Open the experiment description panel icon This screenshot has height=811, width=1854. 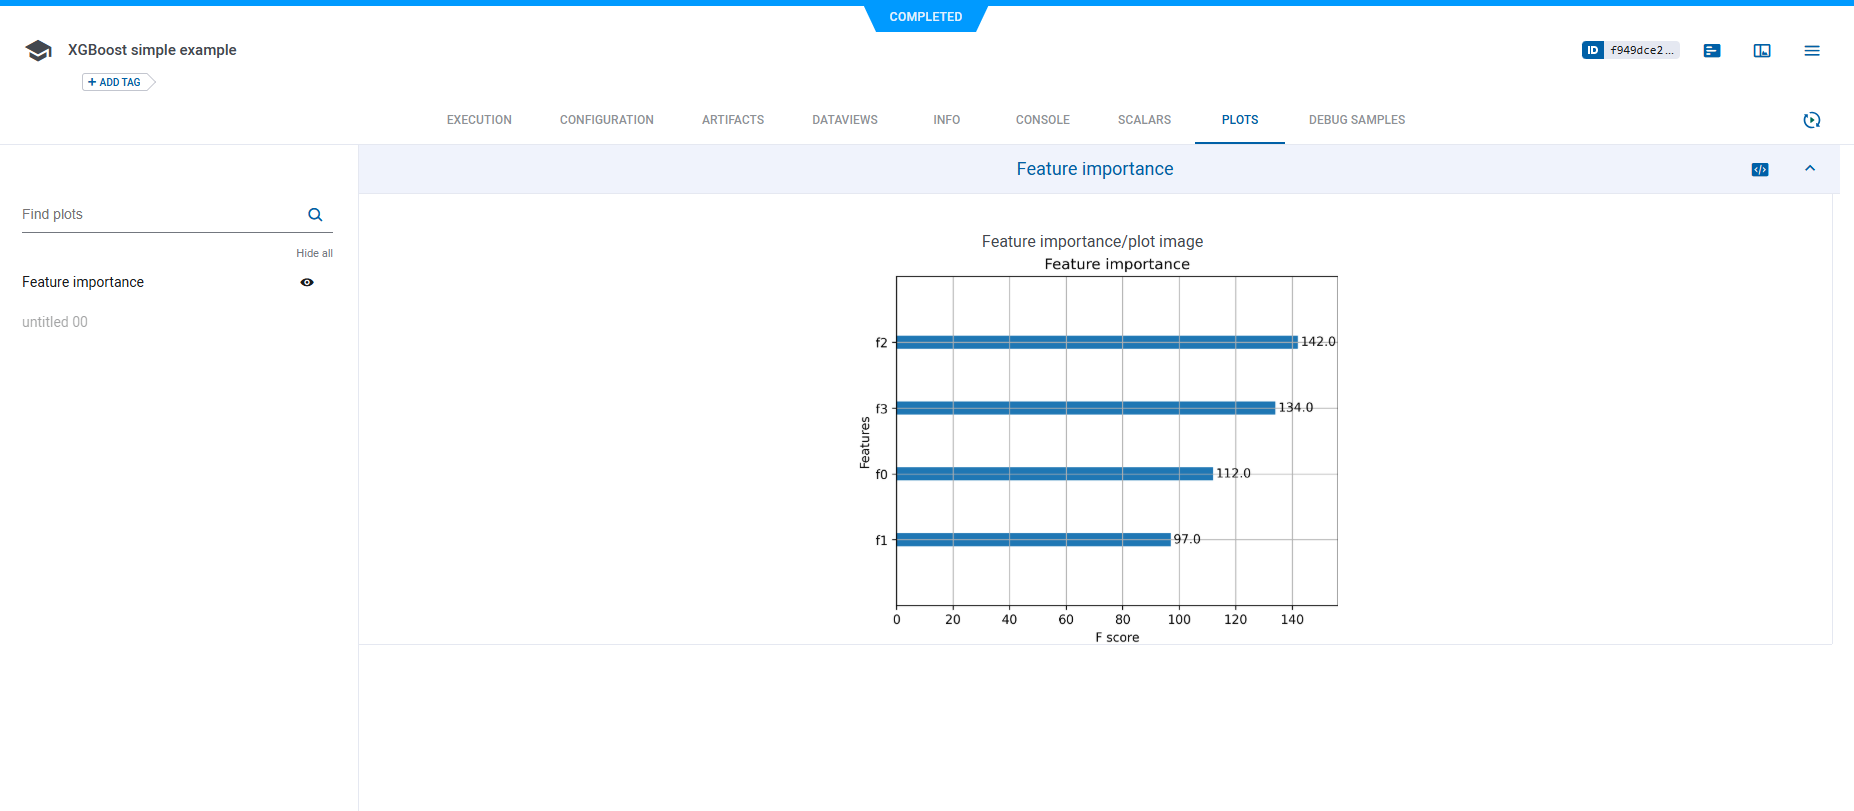(x=1712, y=51)
